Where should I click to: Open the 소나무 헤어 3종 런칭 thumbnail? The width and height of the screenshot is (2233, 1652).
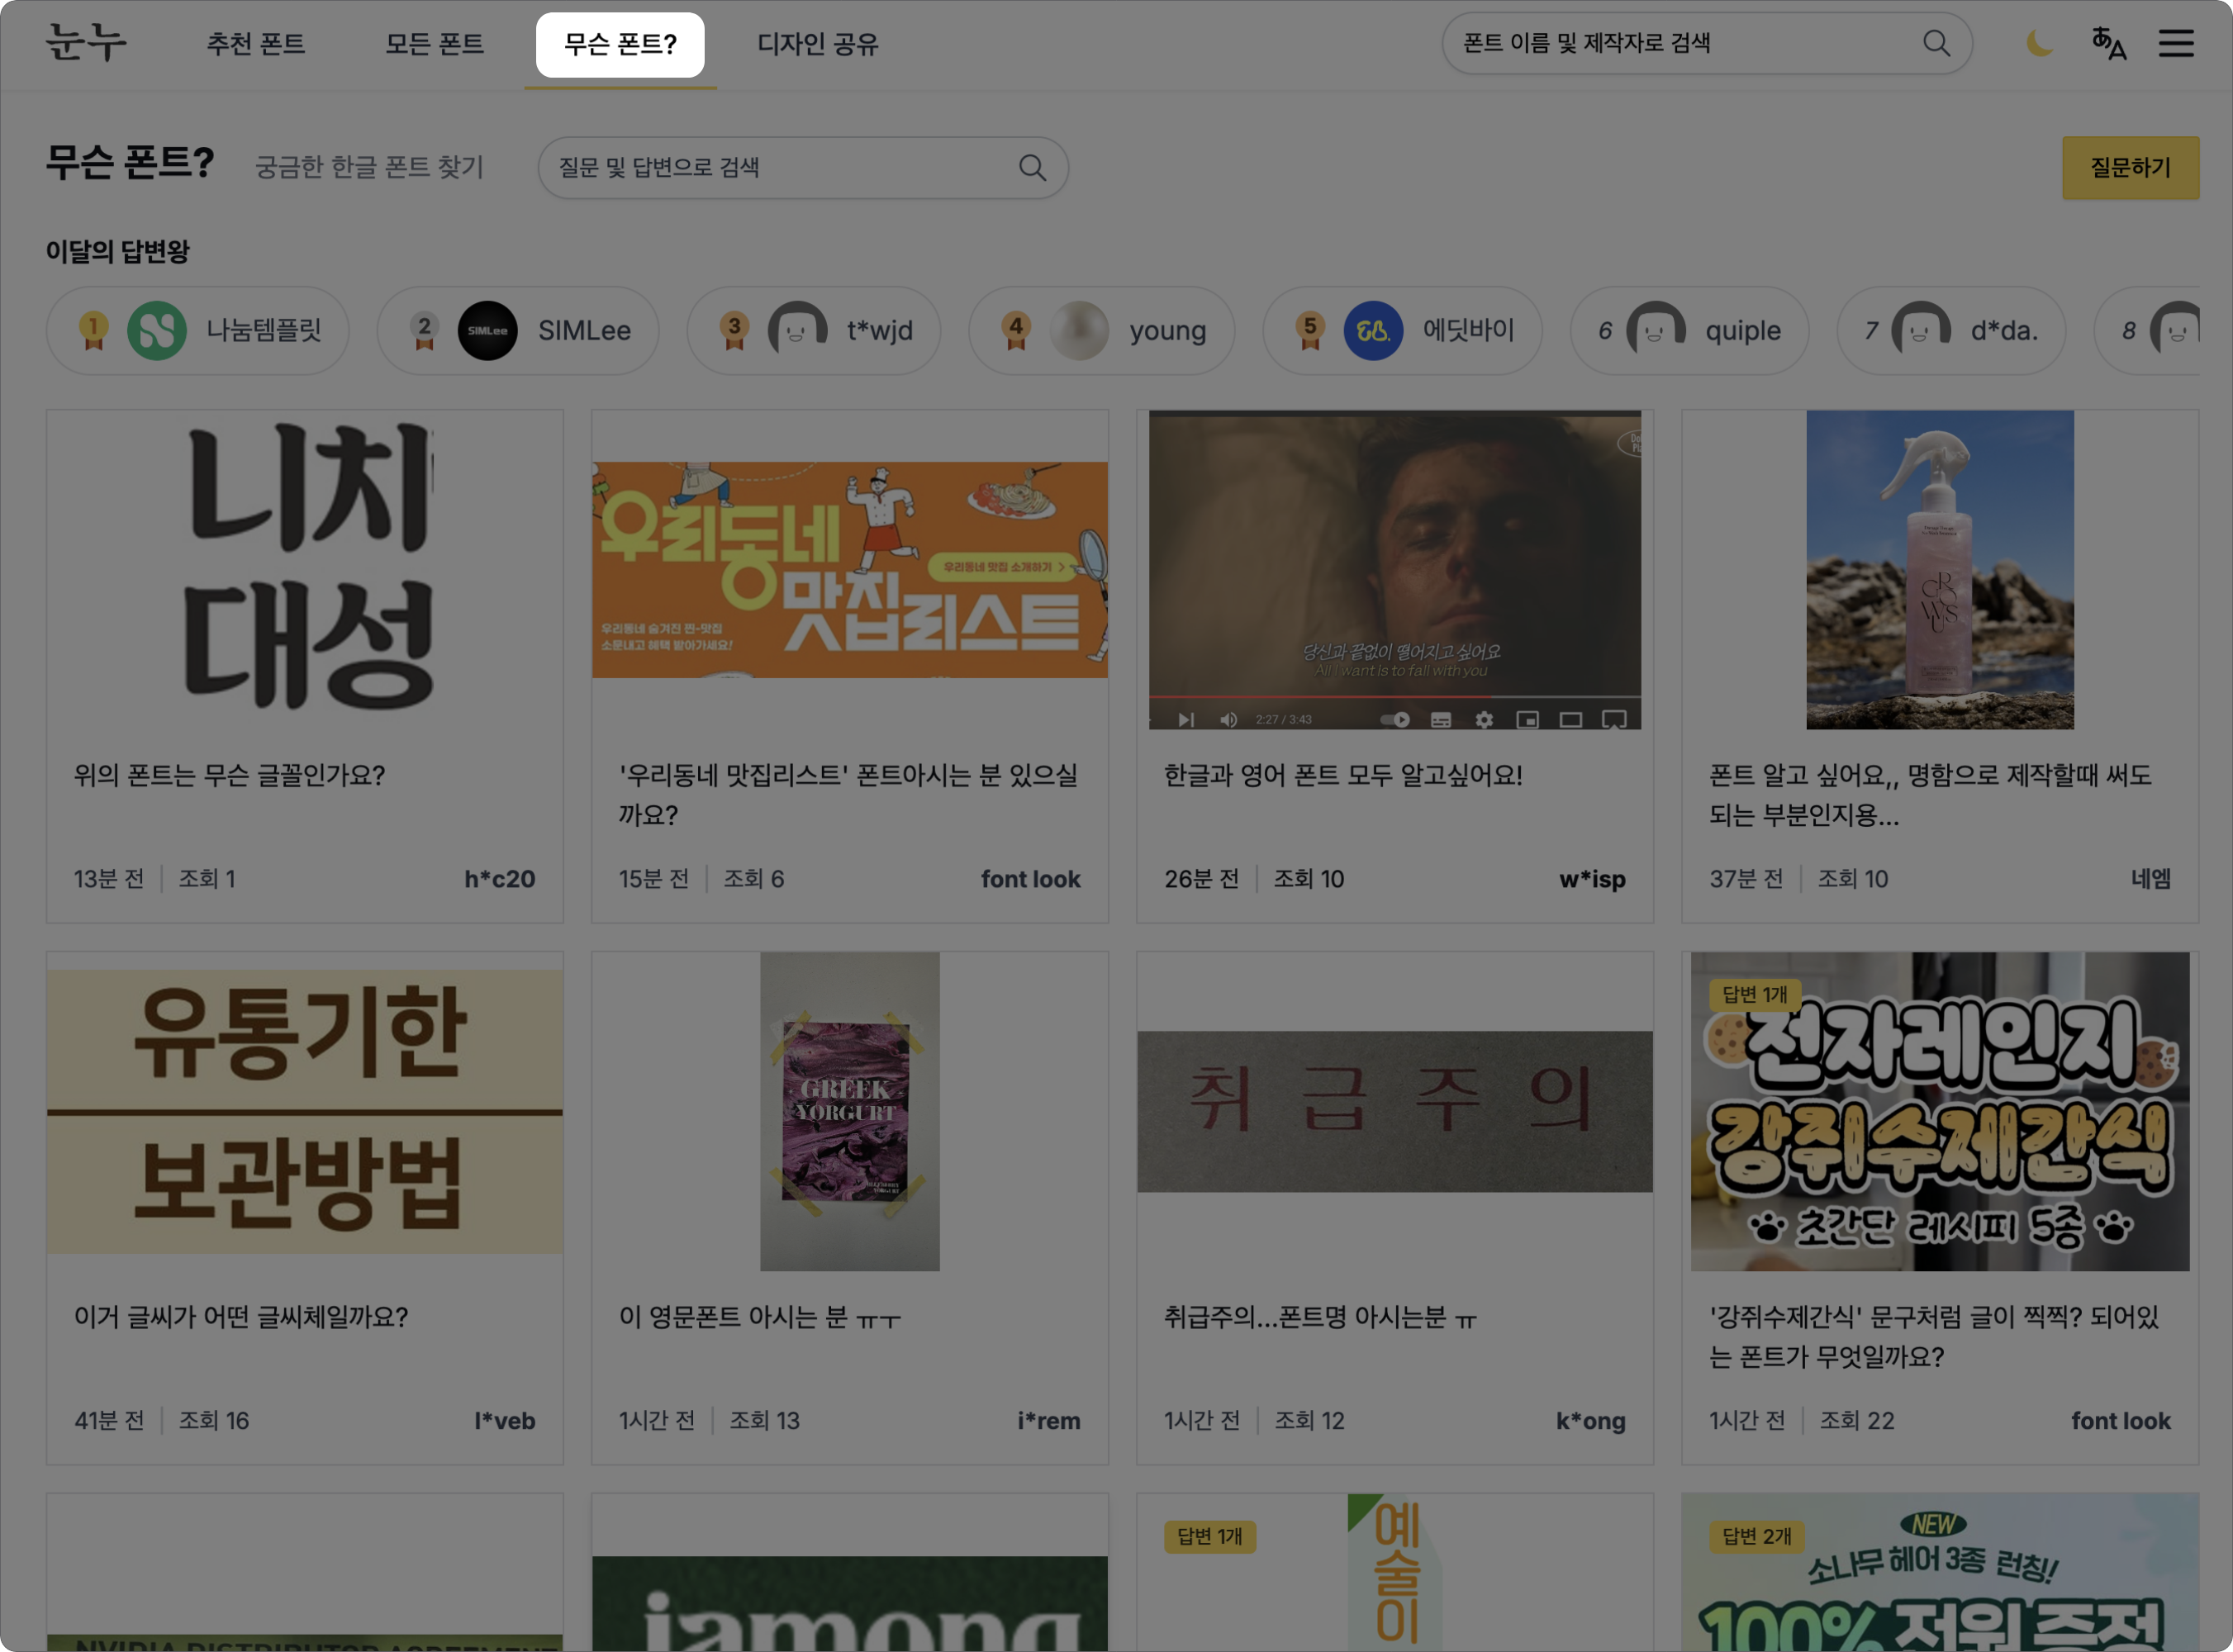pos(1940,1573)
